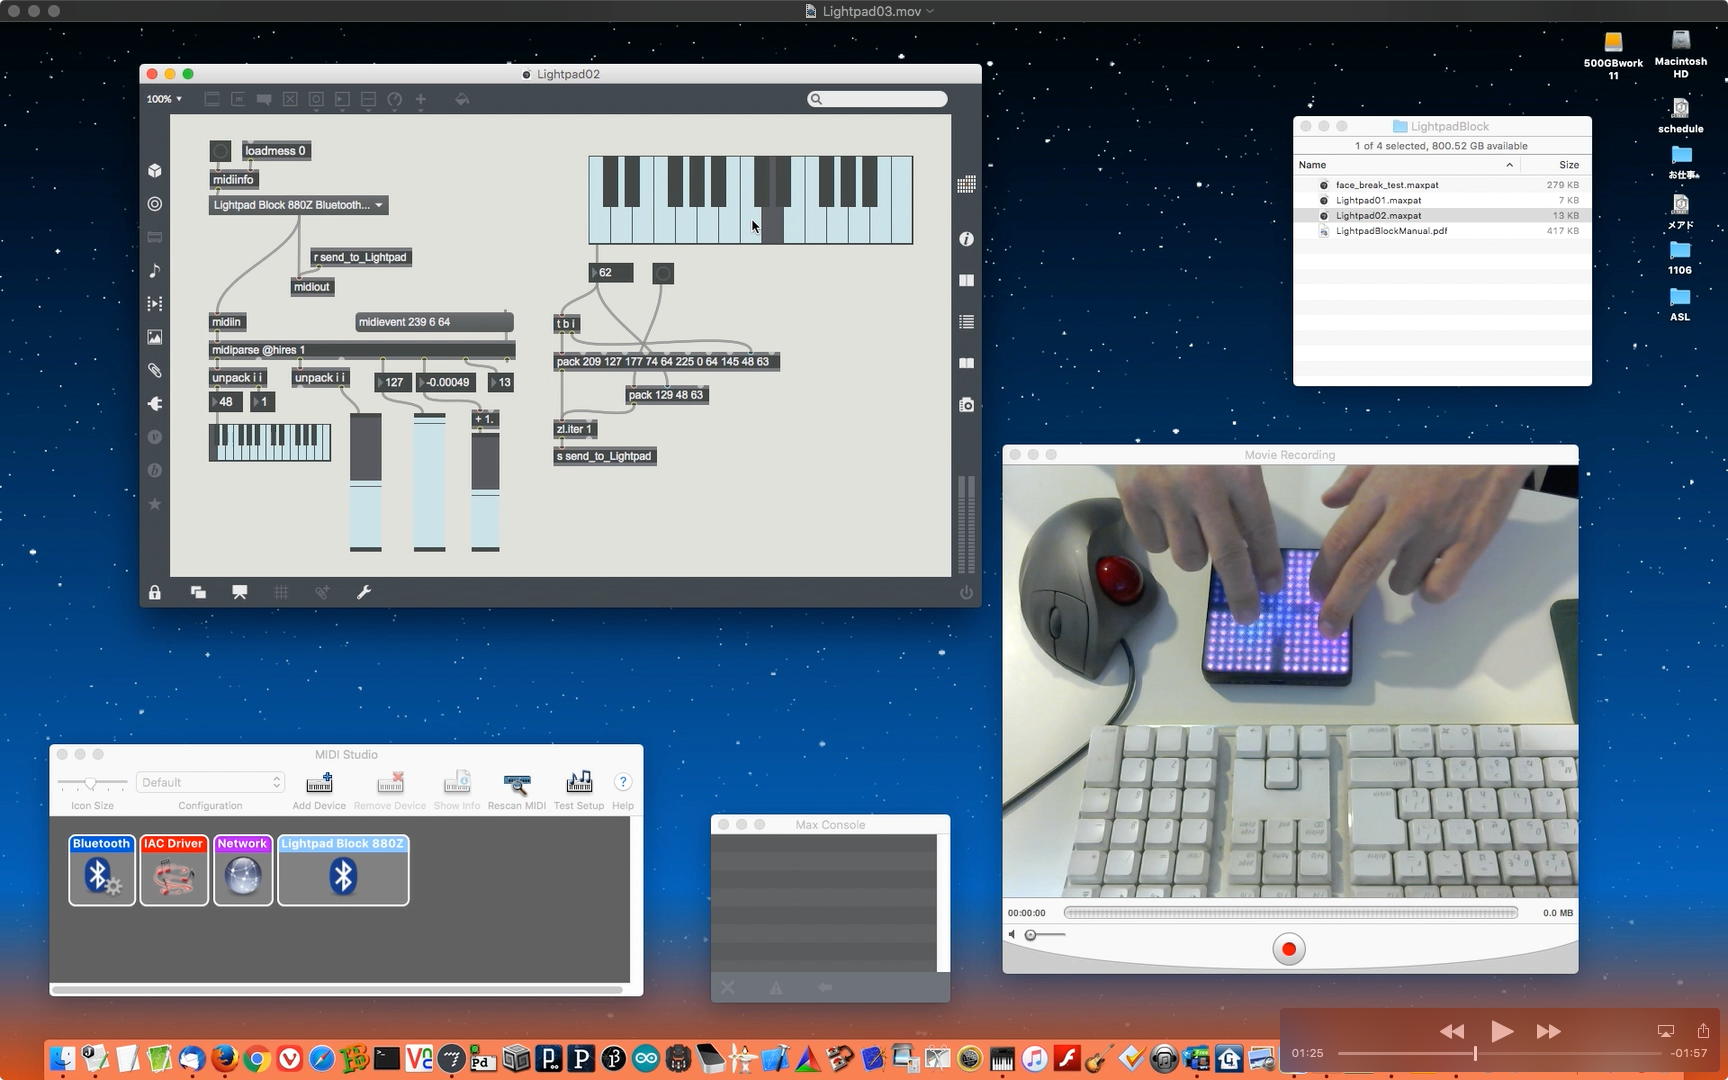Image resolution: width=1728 pixels, height=1080 pixels.
Task: Open the Lightpad Block 880Z Bluetooth dropdown
Action: 298,205
